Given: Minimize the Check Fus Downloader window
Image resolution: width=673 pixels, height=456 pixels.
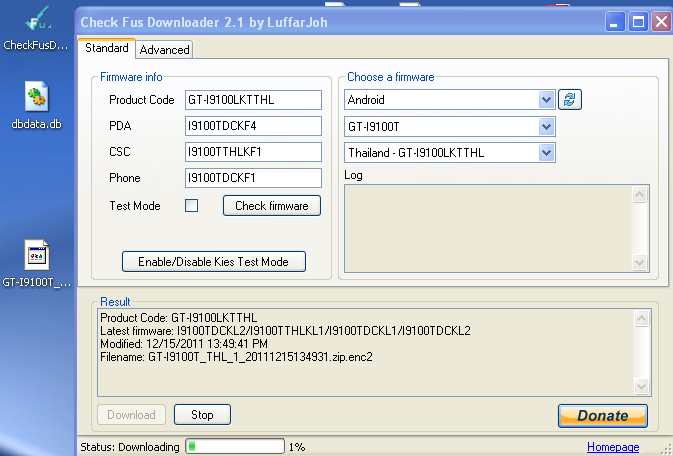Looking at the screenshot, I should (x=615, y=21).
